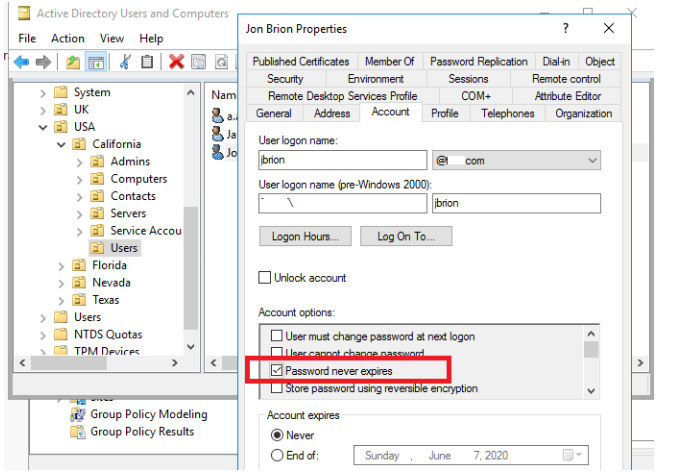Click the Group Policy Modeling icon

[x=78, y=414]
